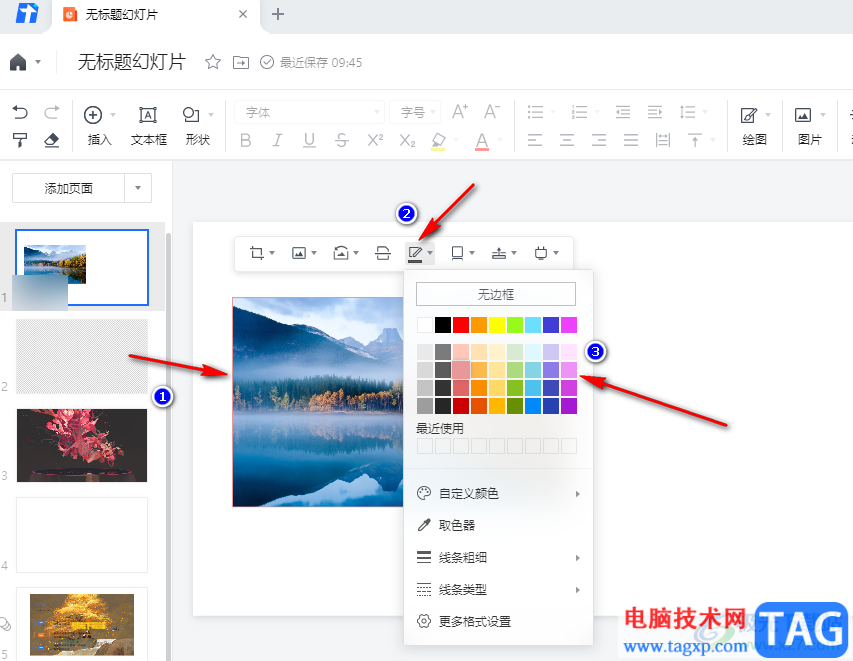Select the blank slide 4 thumbnail
Viewport: 853px width, 661px height.
pos(82,535)
